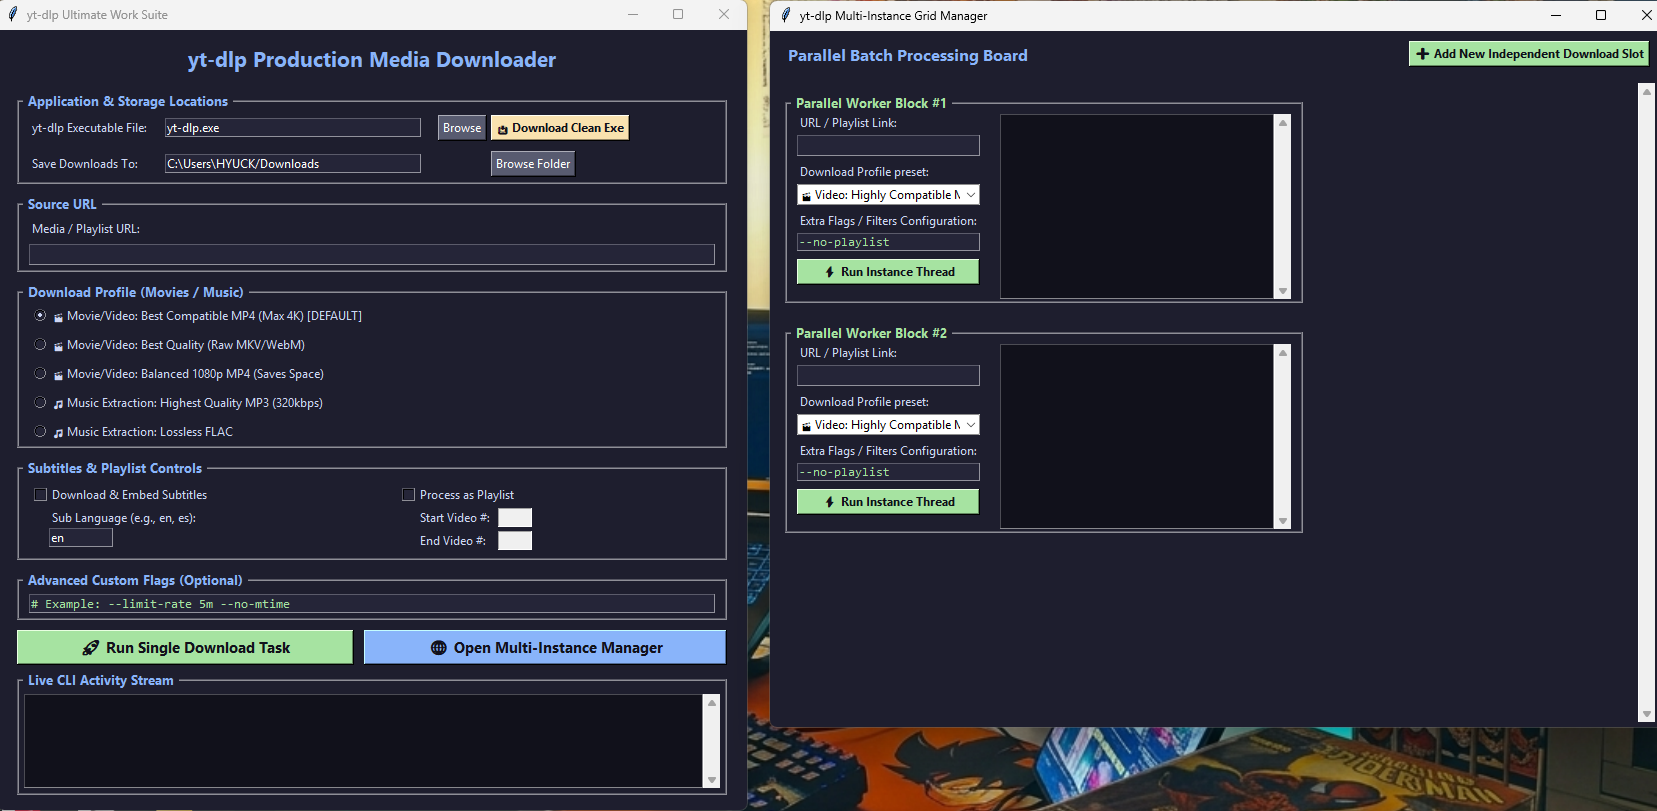
Task: Click Extra Flags field in Worker Block #2
Action: 888,472
